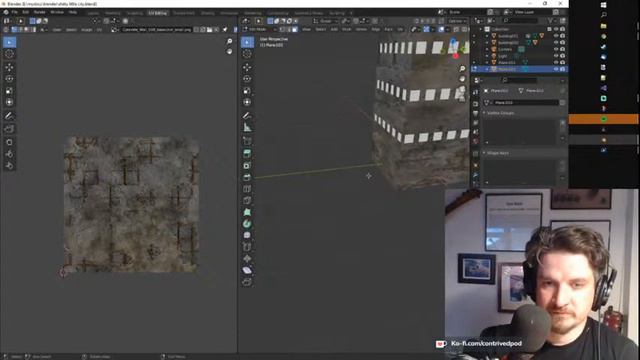Image resolution: width=640 pixels, height=360 pixels.
Task: Select the Inset Faces tool
Action: [x=247, y=166]
